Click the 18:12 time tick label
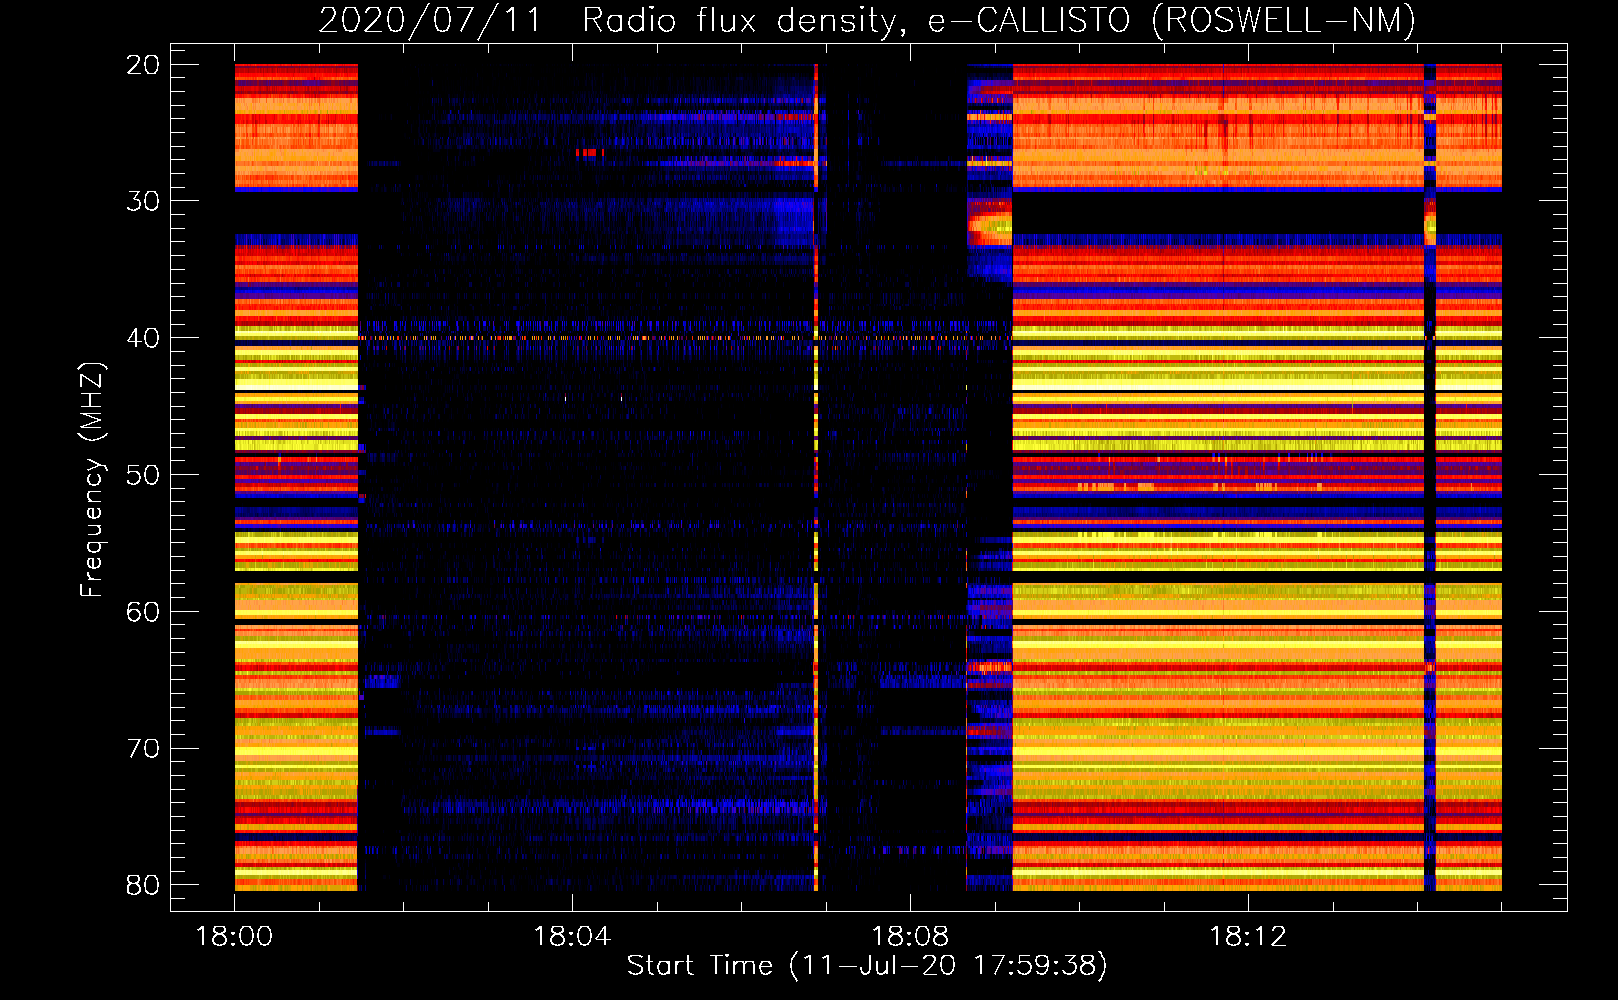 click(x=1248, y=937)
